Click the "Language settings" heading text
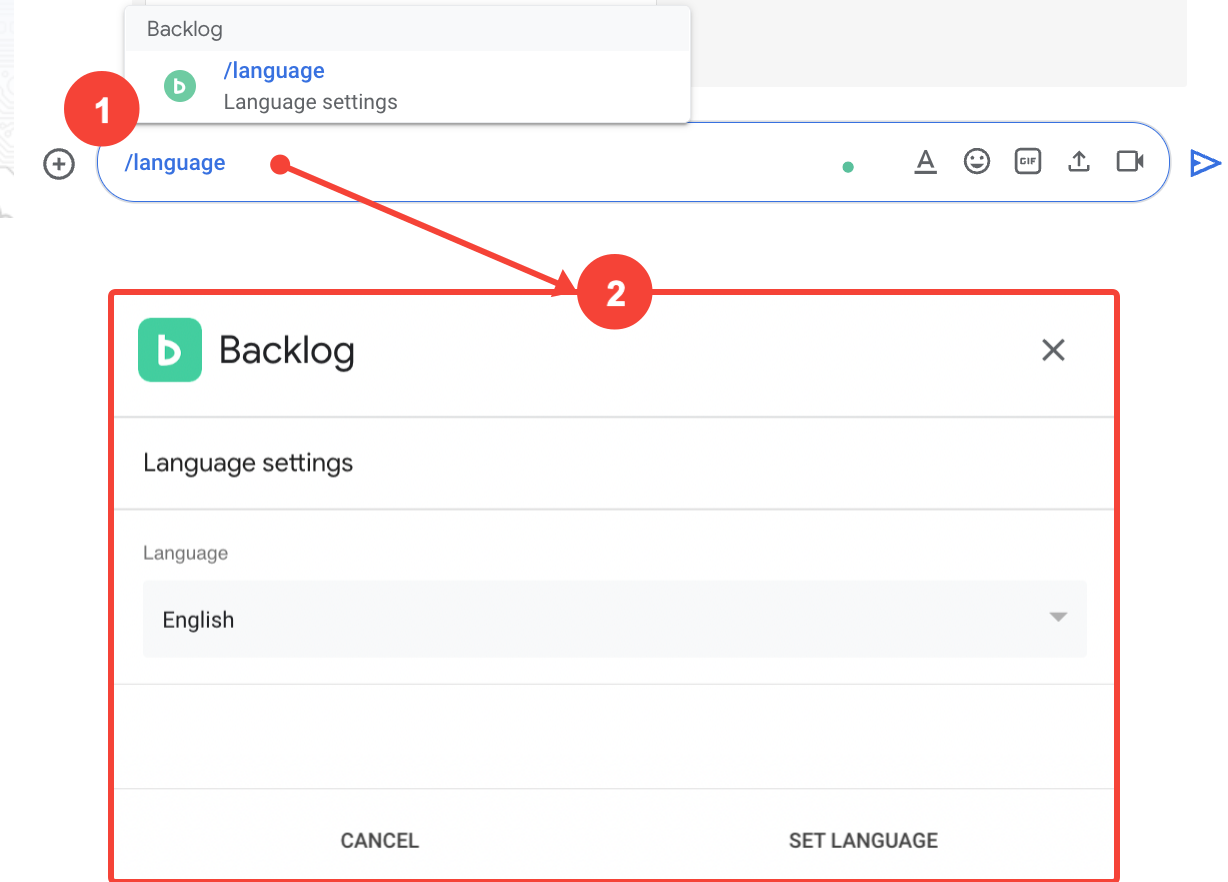Screen dimensions: 1228x882 pyautogui.click(x=248, y=463)
